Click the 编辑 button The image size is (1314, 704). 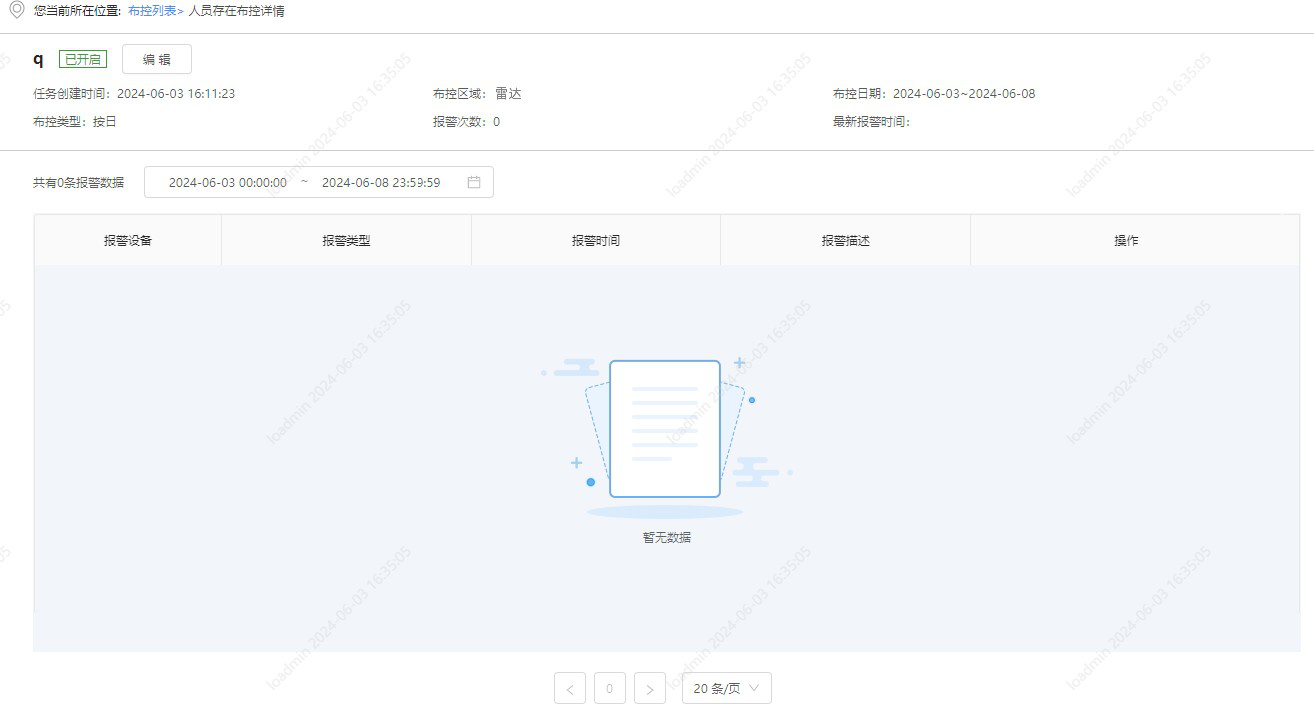(157, 59)
